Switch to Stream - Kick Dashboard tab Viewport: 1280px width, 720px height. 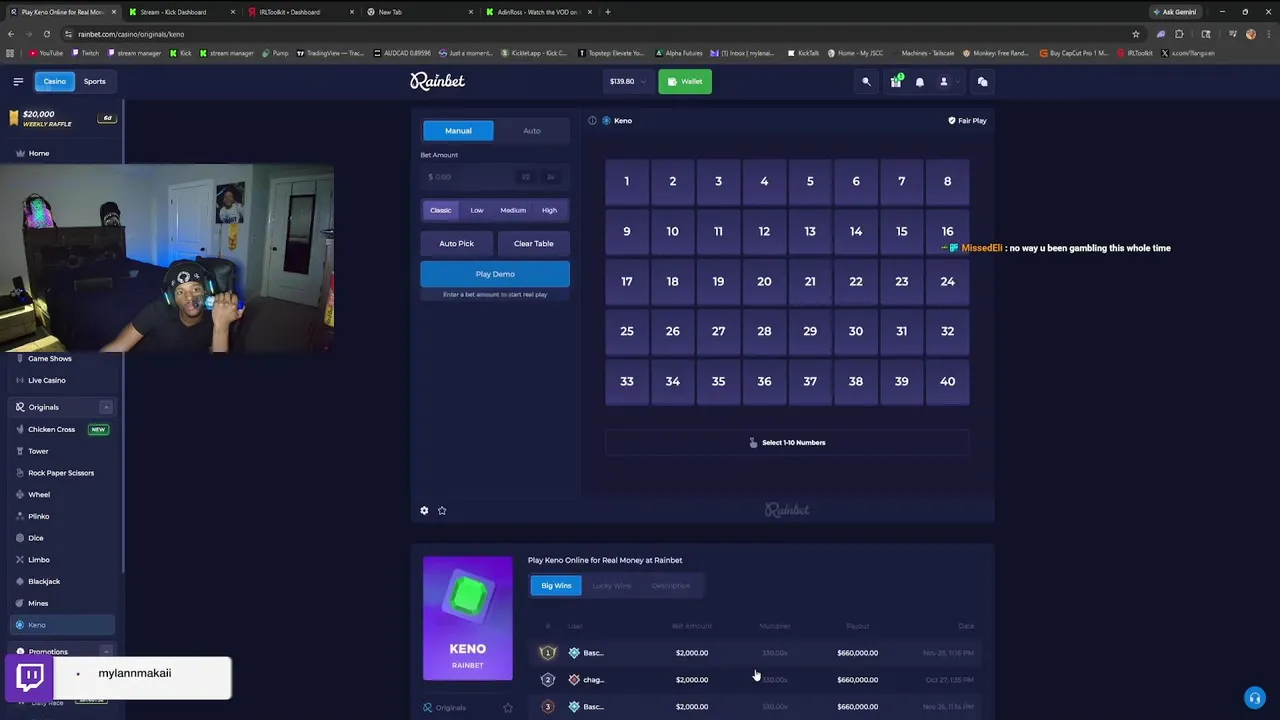(180, 12)
